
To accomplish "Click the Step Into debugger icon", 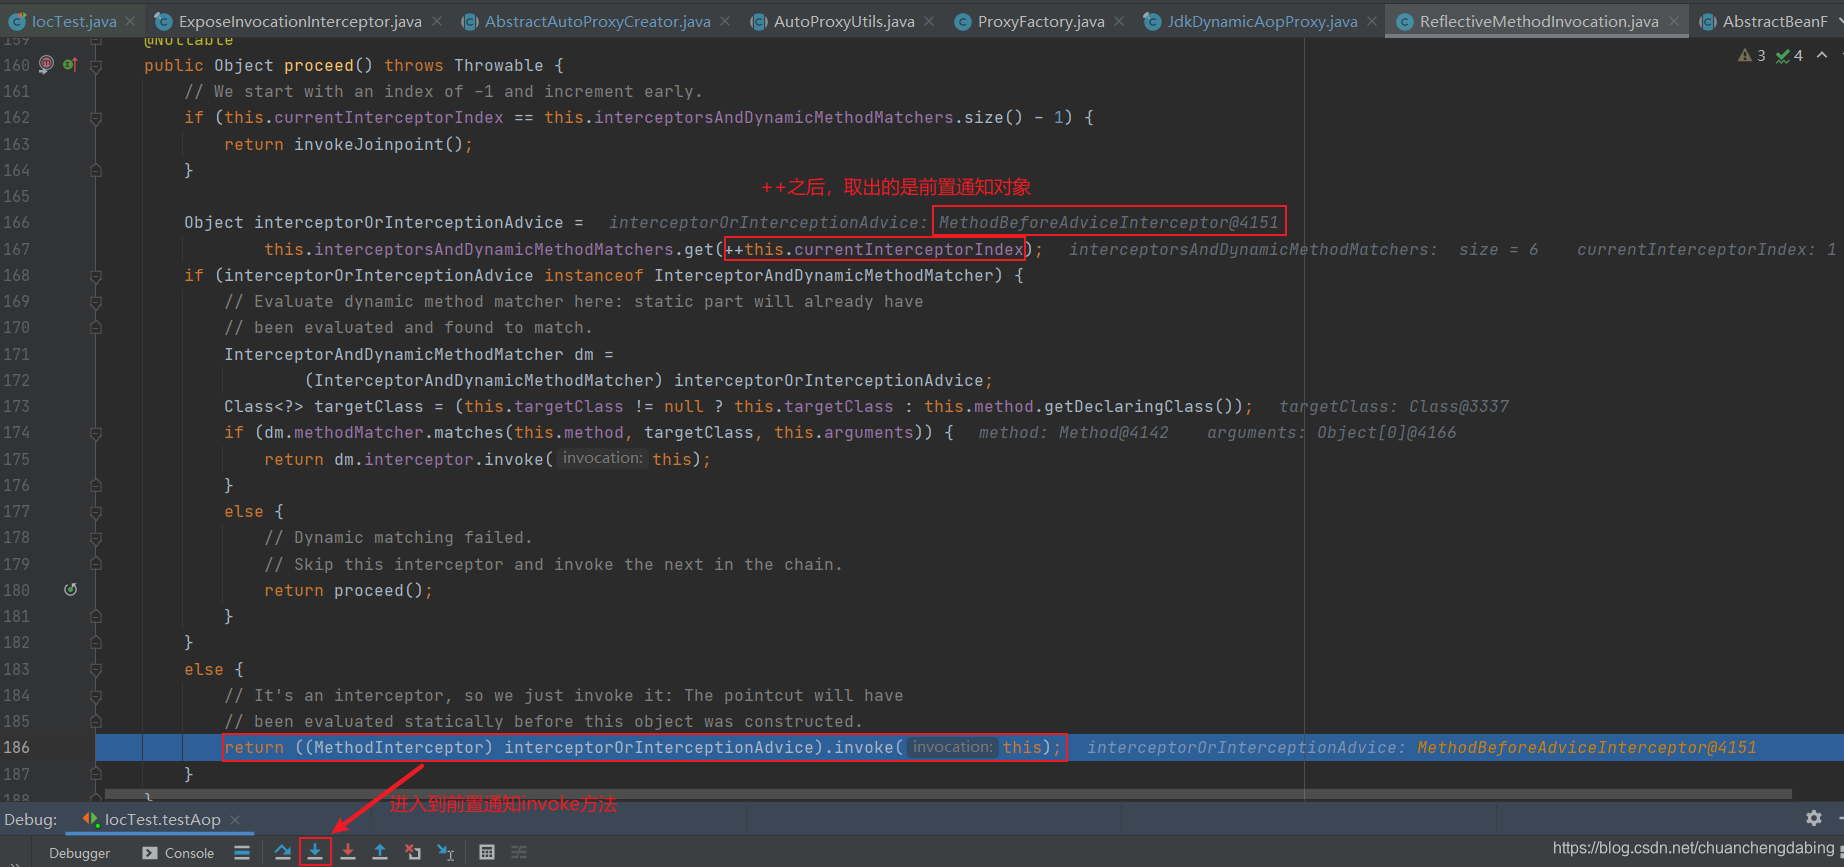I will click(315, 852).
